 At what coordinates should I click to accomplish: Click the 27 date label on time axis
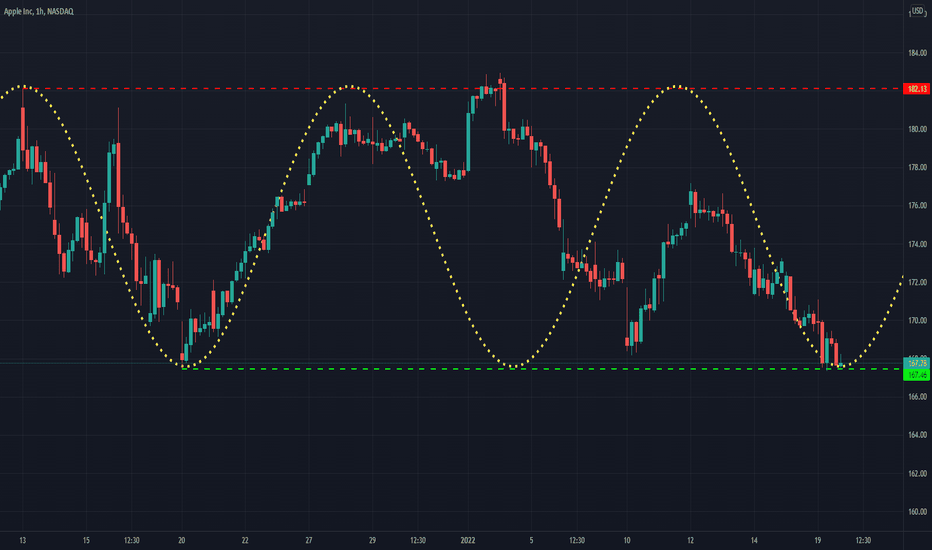point(308,540)
